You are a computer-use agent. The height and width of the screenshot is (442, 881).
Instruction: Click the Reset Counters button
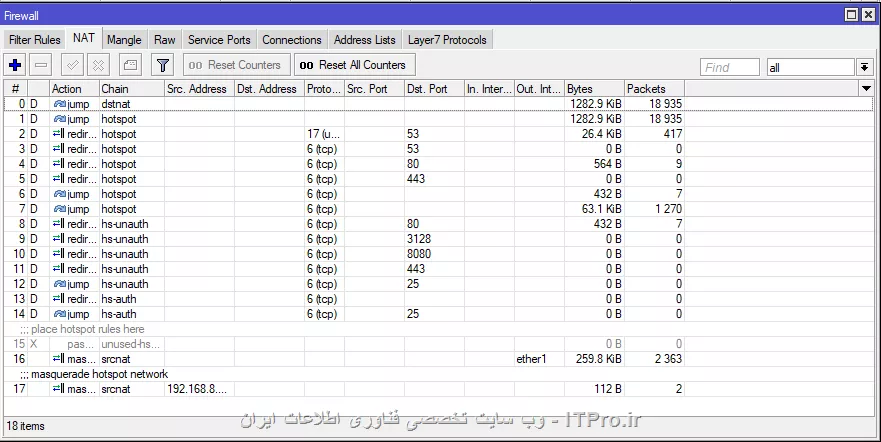(x=237, y=65)
